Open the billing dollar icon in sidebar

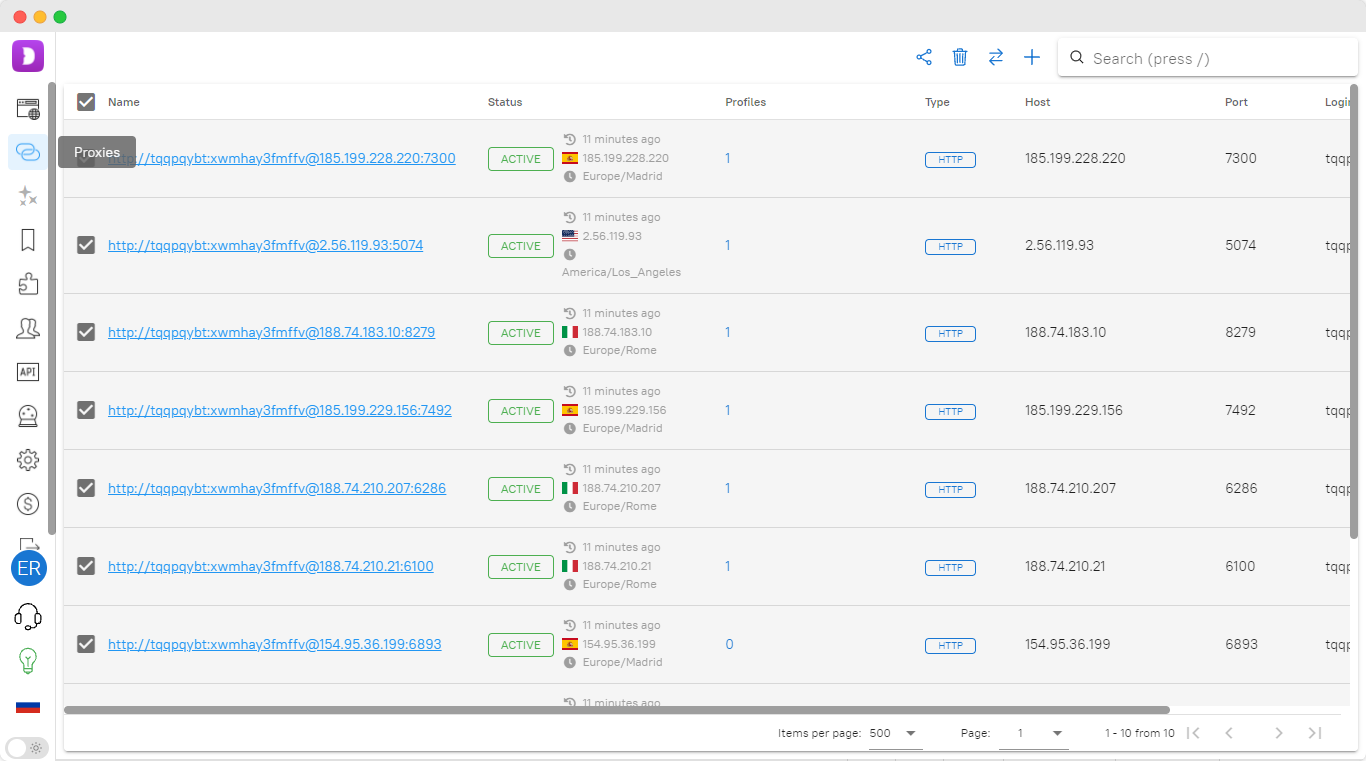tap(28, 504)
